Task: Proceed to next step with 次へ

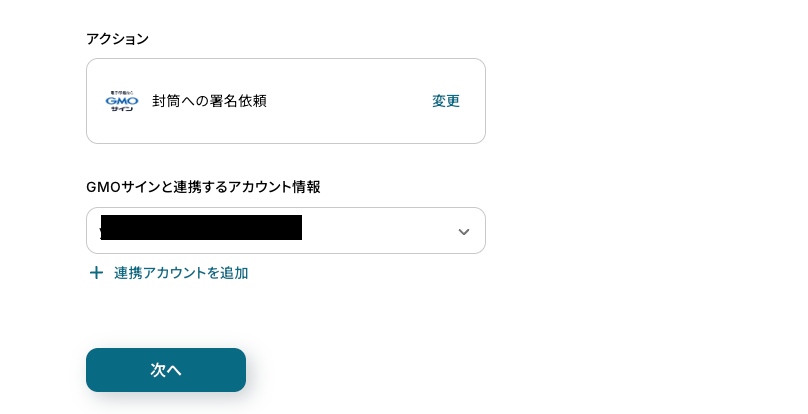Action: pyautogui.click(x=166, y=370)
